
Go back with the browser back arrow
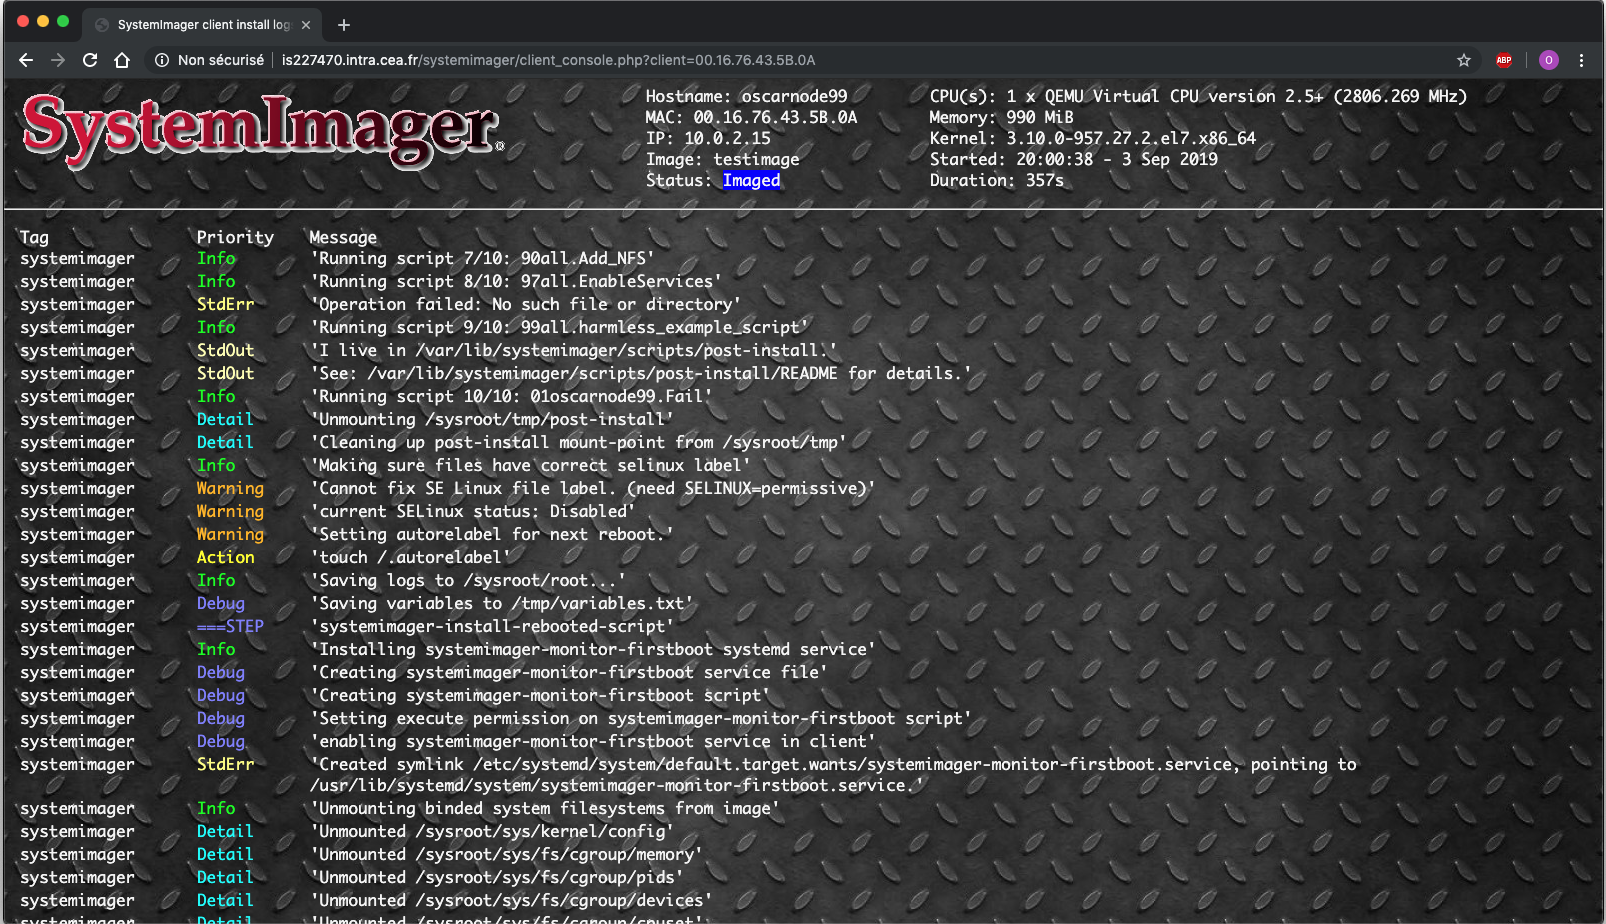tap(26, 60)
